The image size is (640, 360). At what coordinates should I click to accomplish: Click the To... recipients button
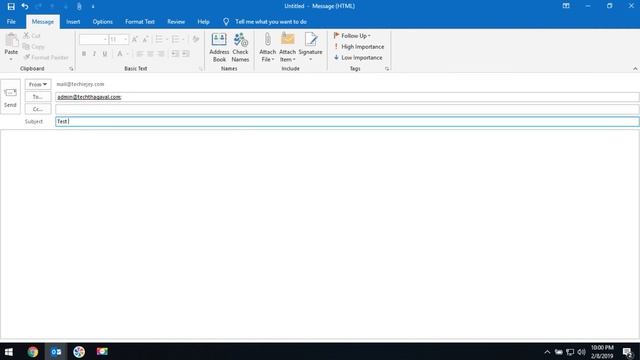tap(38, 97)
